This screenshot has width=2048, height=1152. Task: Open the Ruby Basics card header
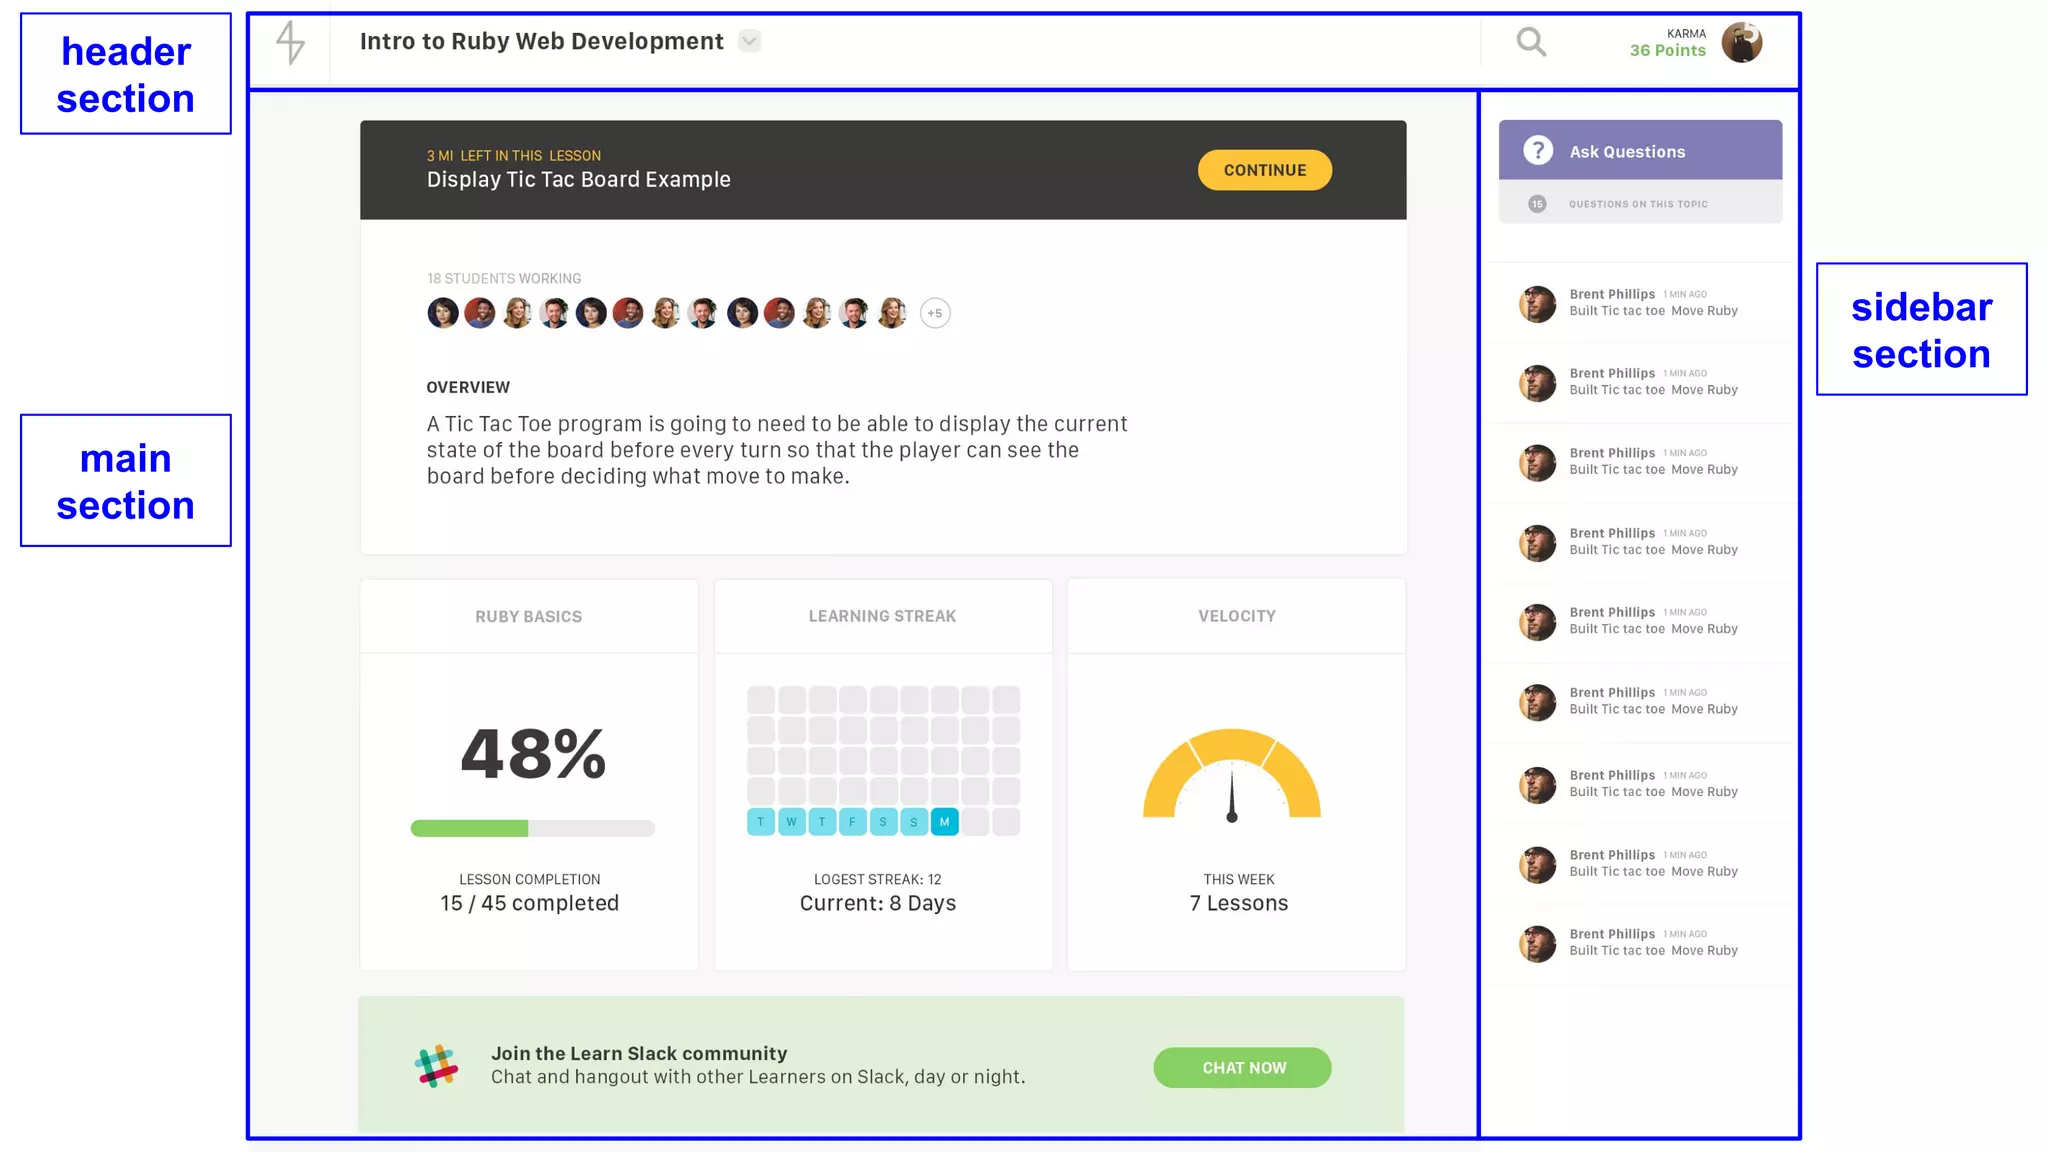tap(528, 617)
